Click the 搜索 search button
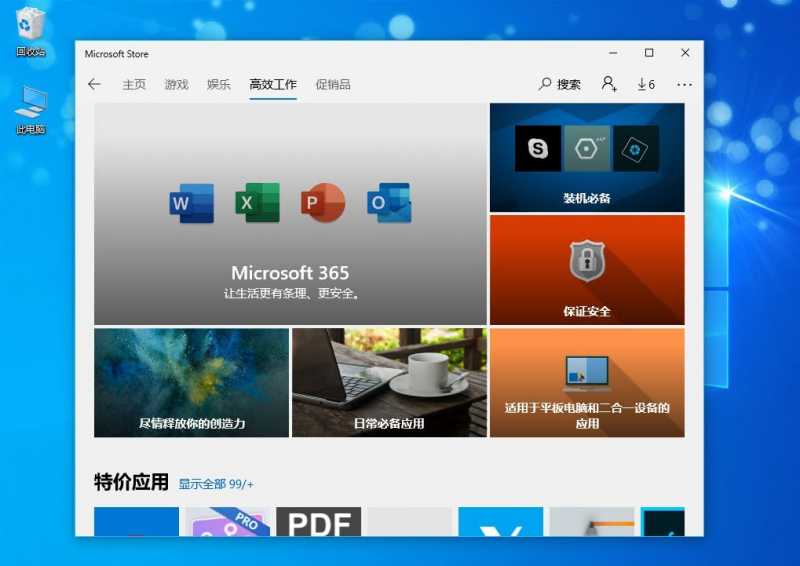The width and height of the screenshot is (800, 566). point(560,84)
